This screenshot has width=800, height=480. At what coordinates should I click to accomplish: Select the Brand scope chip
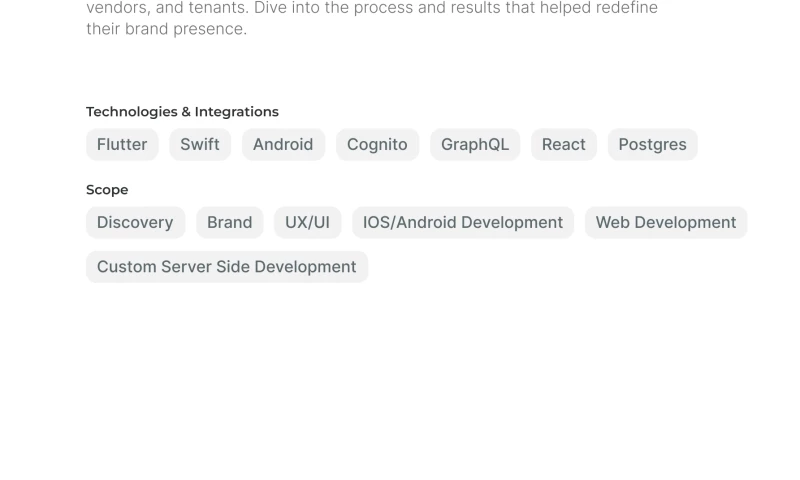[x=229, y=222]
